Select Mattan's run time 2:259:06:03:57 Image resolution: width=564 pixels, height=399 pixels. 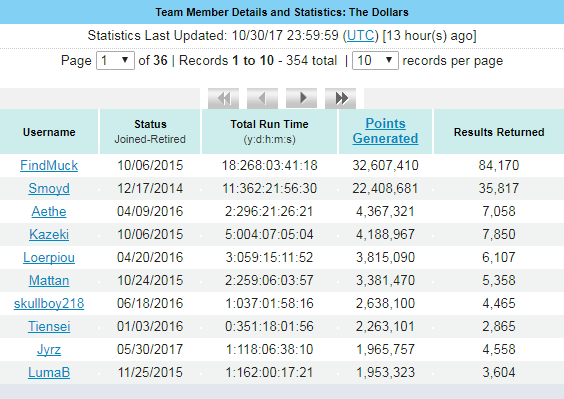269,281
